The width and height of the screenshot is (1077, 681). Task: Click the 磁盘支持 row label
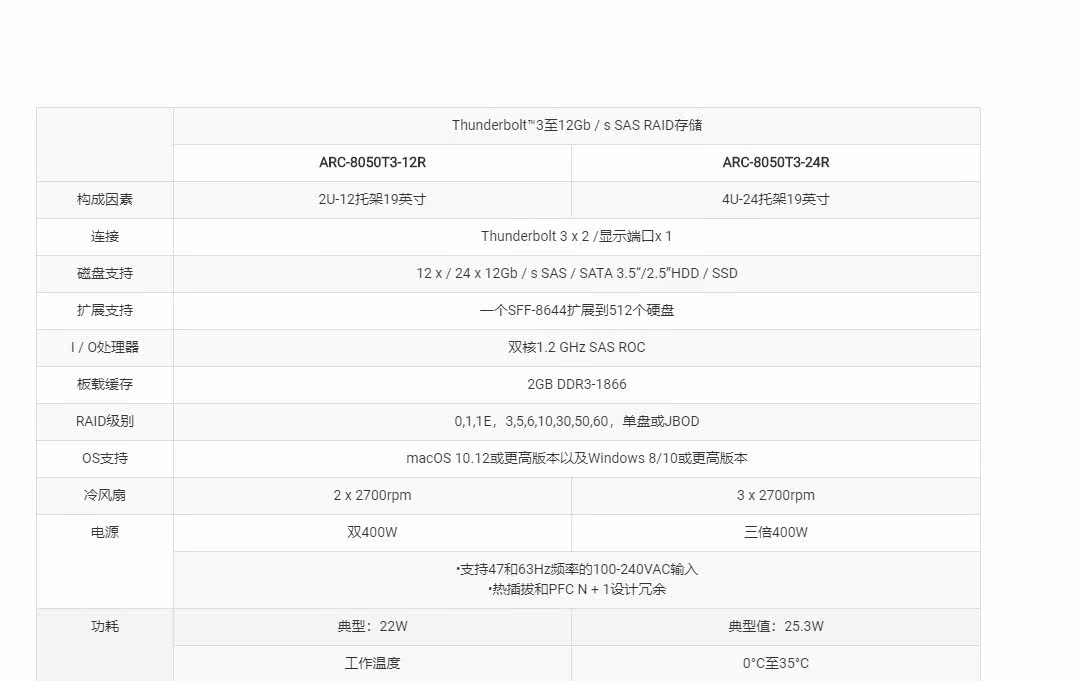pos(104,274)
